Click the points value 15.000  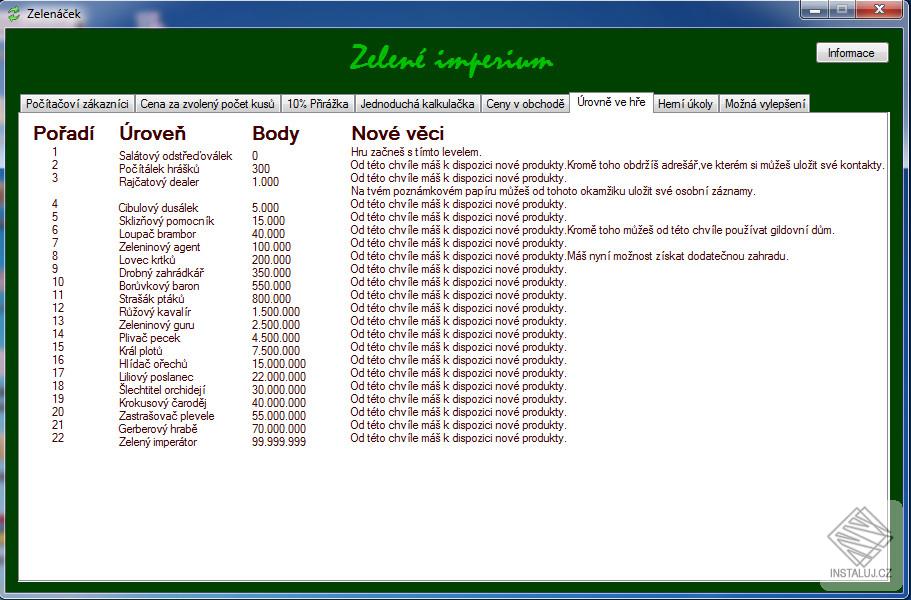268,221
